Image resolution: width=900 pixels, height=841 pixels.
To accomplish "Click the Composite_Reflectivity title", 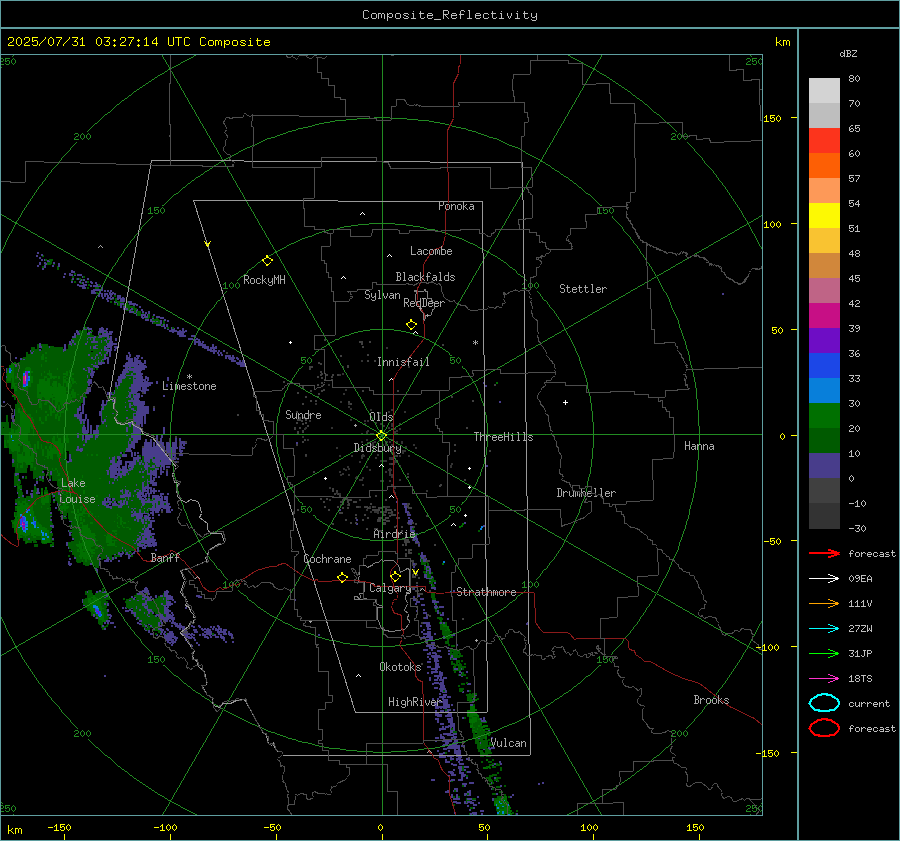I will point(449,15).
